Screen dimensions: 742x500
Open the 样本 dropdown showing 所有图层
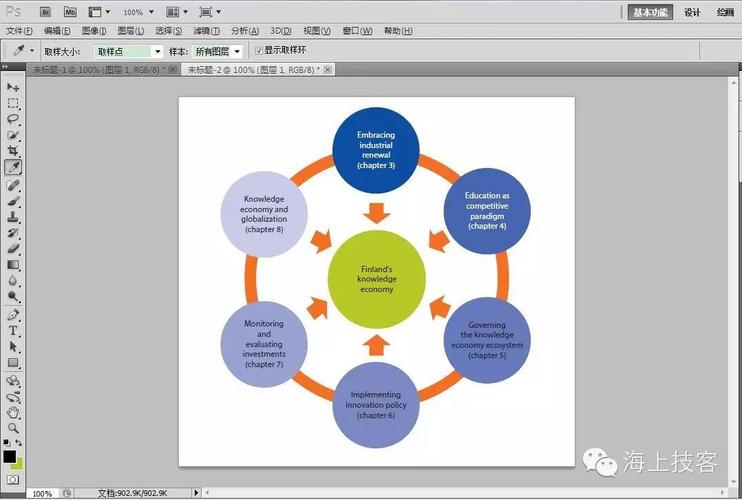(218, 51)
